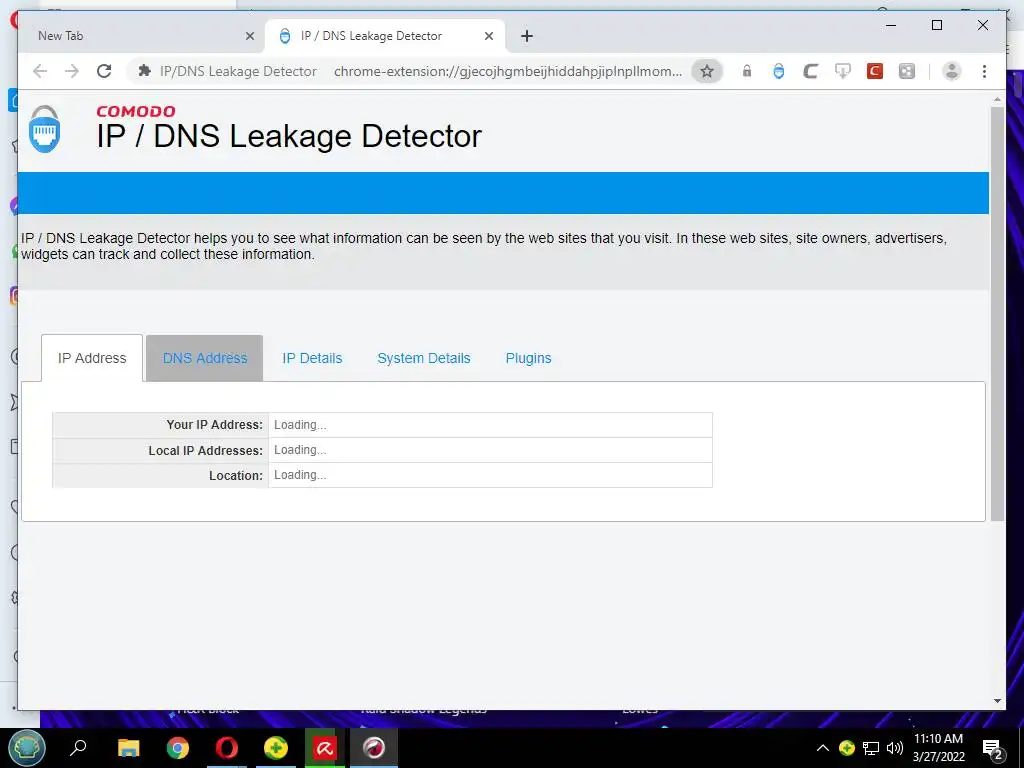Open the IP Details tab
The width and height of the screenshot is (1024, 768).
(312, 358)
